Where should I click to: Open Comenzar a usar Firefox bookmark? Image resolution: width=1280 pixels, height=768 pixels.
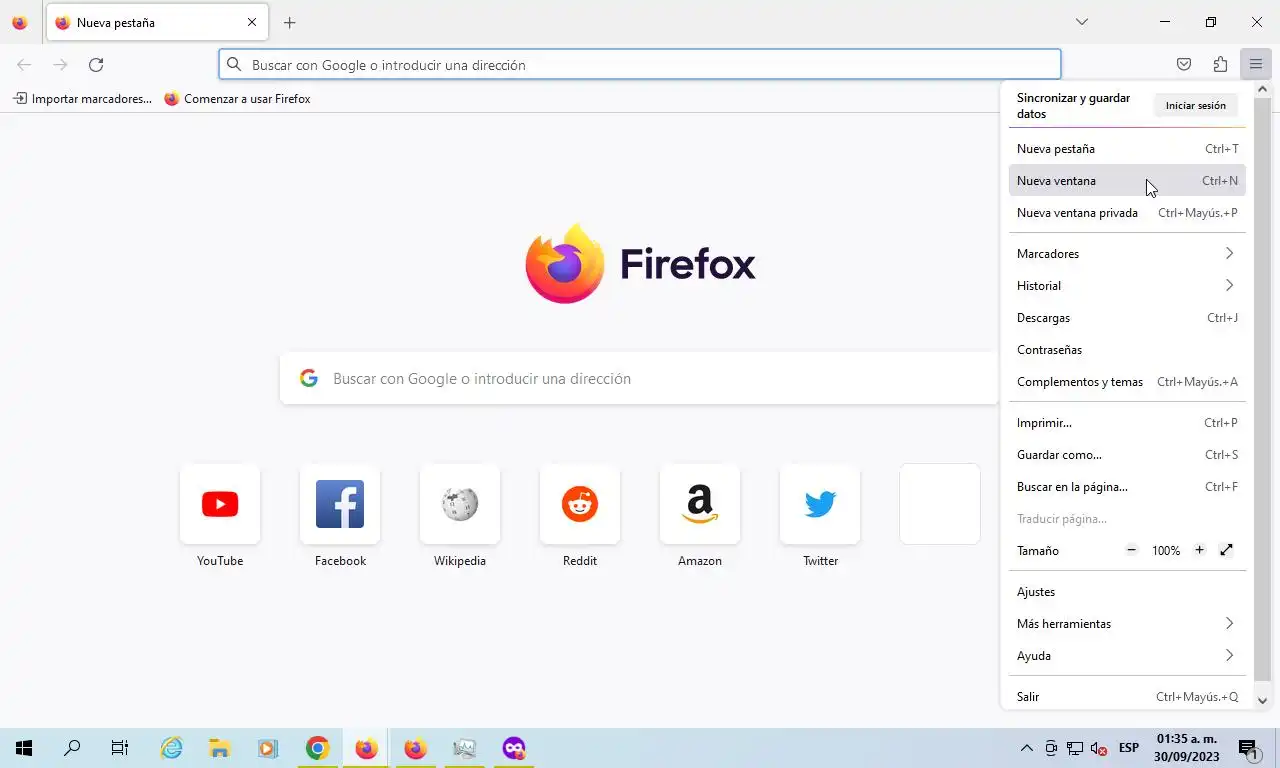(238, 99)
